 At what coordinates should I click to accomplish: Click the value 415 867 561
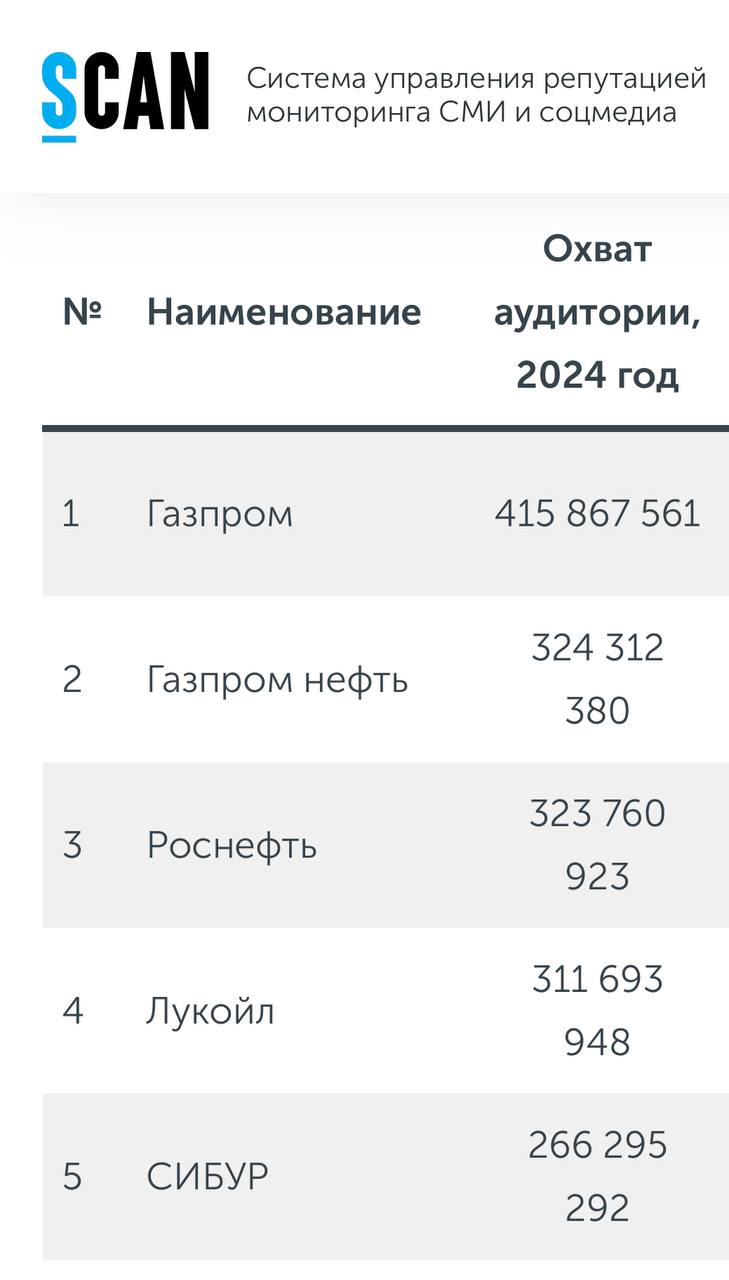[597, 514]
